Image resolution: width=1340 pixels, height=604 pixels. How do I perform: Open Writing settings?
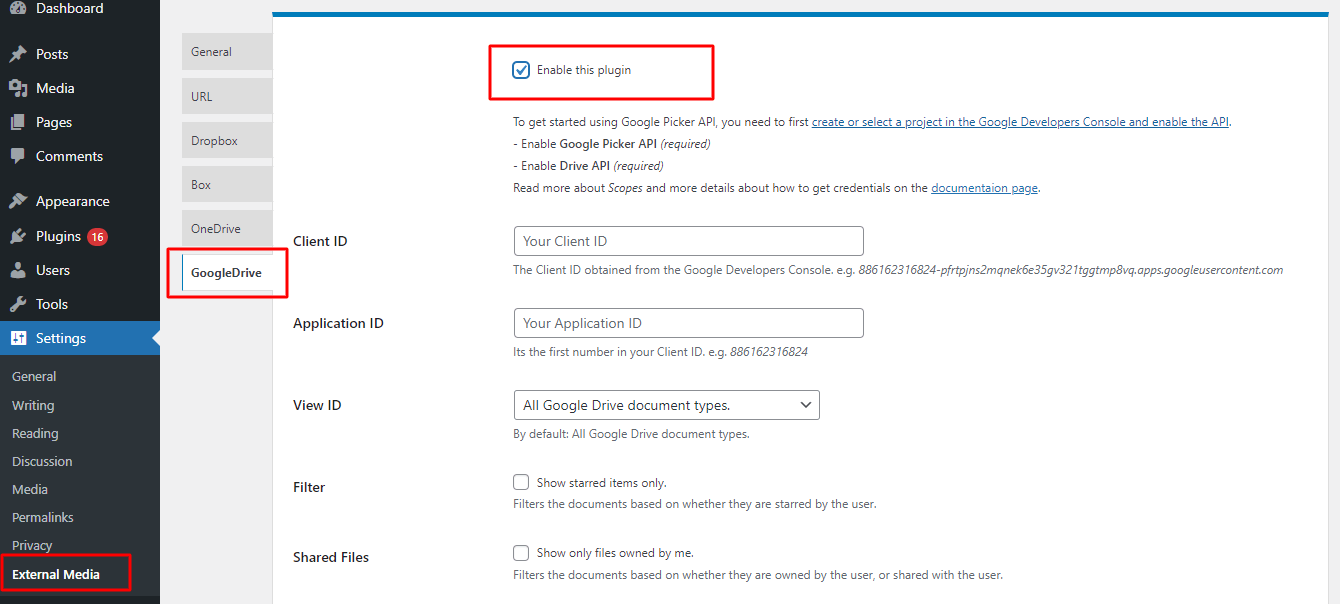[x=33, y=405]
